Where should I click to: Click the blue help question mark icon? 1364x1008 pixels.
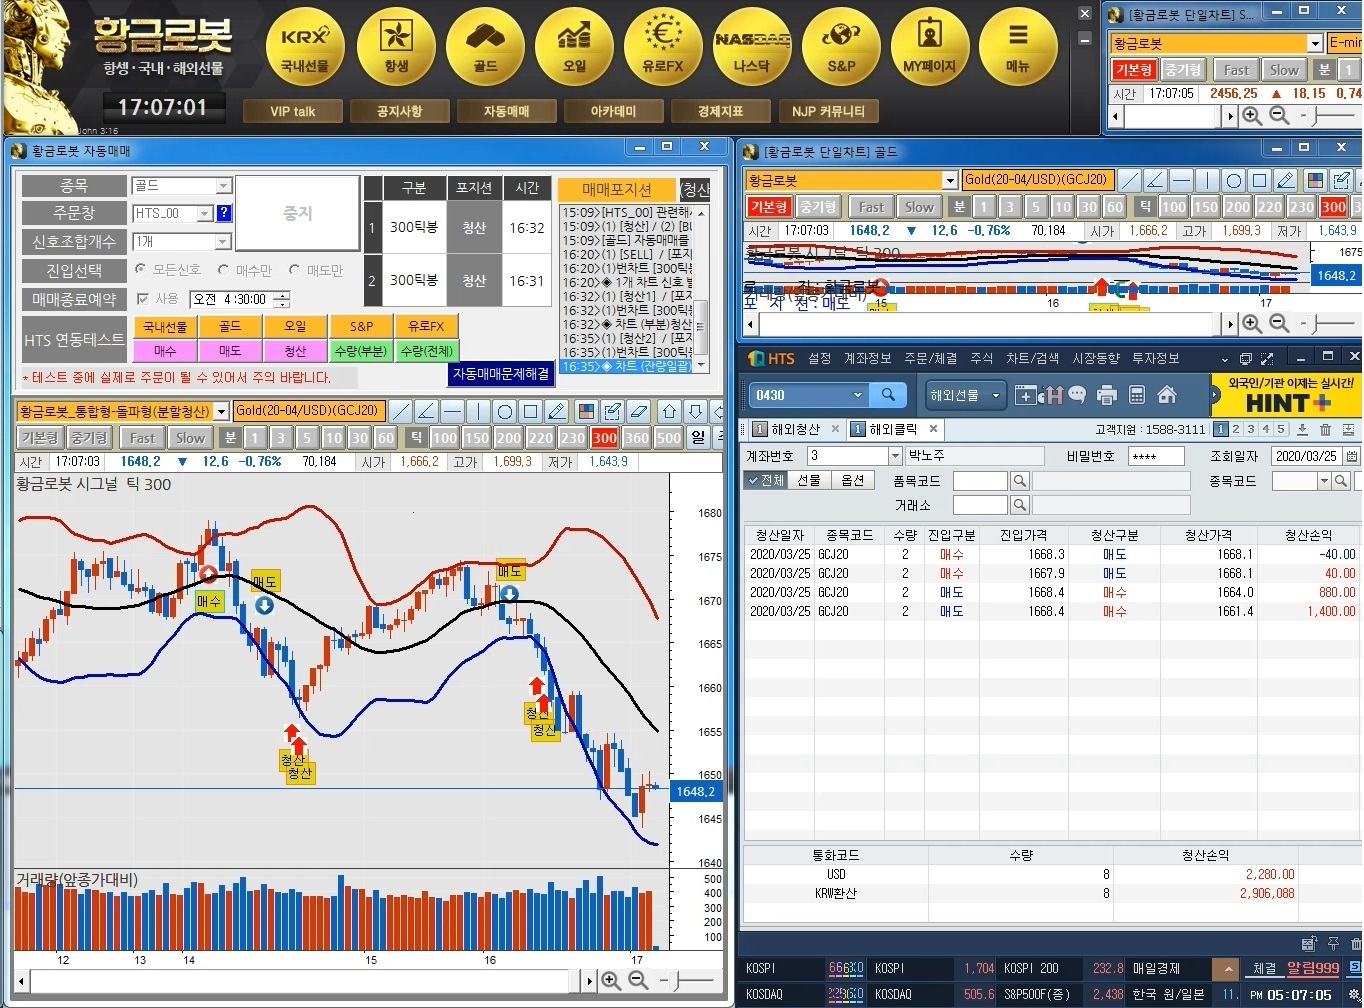pyautogui.click(x=224, y=213)
